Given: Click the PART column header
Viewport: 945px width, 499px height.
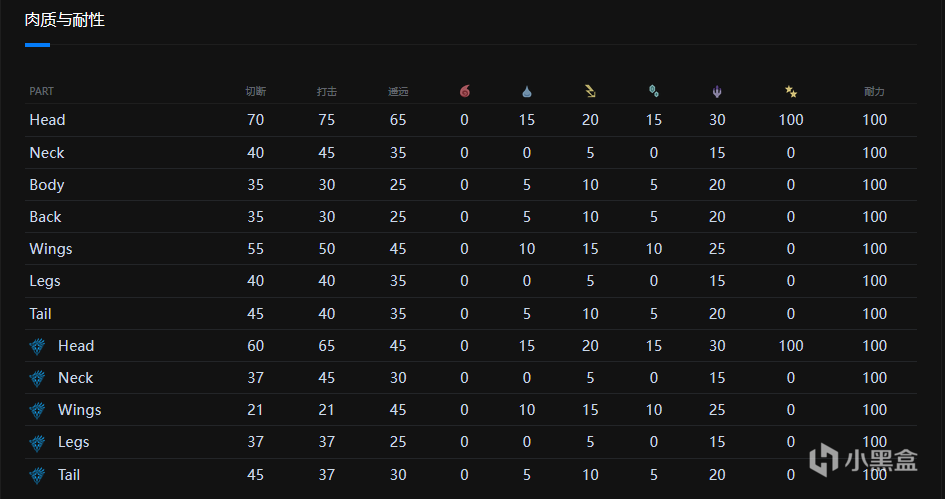Looking at the screenshot, I should (42, 91).
